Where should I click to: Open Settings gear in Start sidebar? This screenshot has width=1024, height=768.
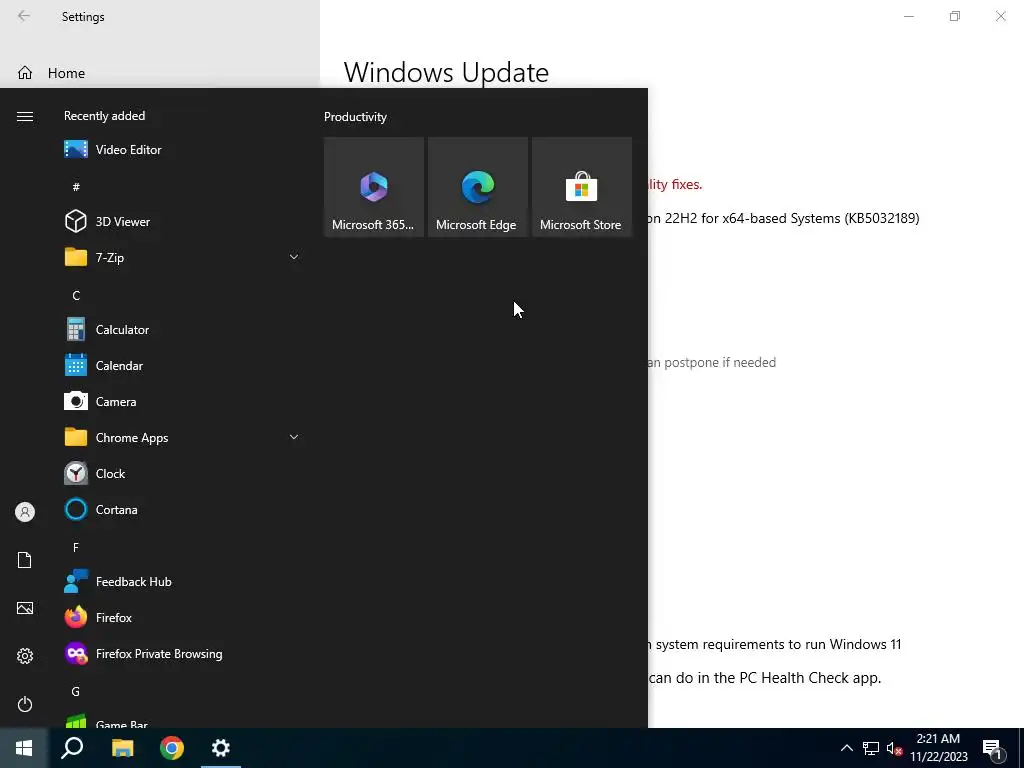tap(25, 656)
